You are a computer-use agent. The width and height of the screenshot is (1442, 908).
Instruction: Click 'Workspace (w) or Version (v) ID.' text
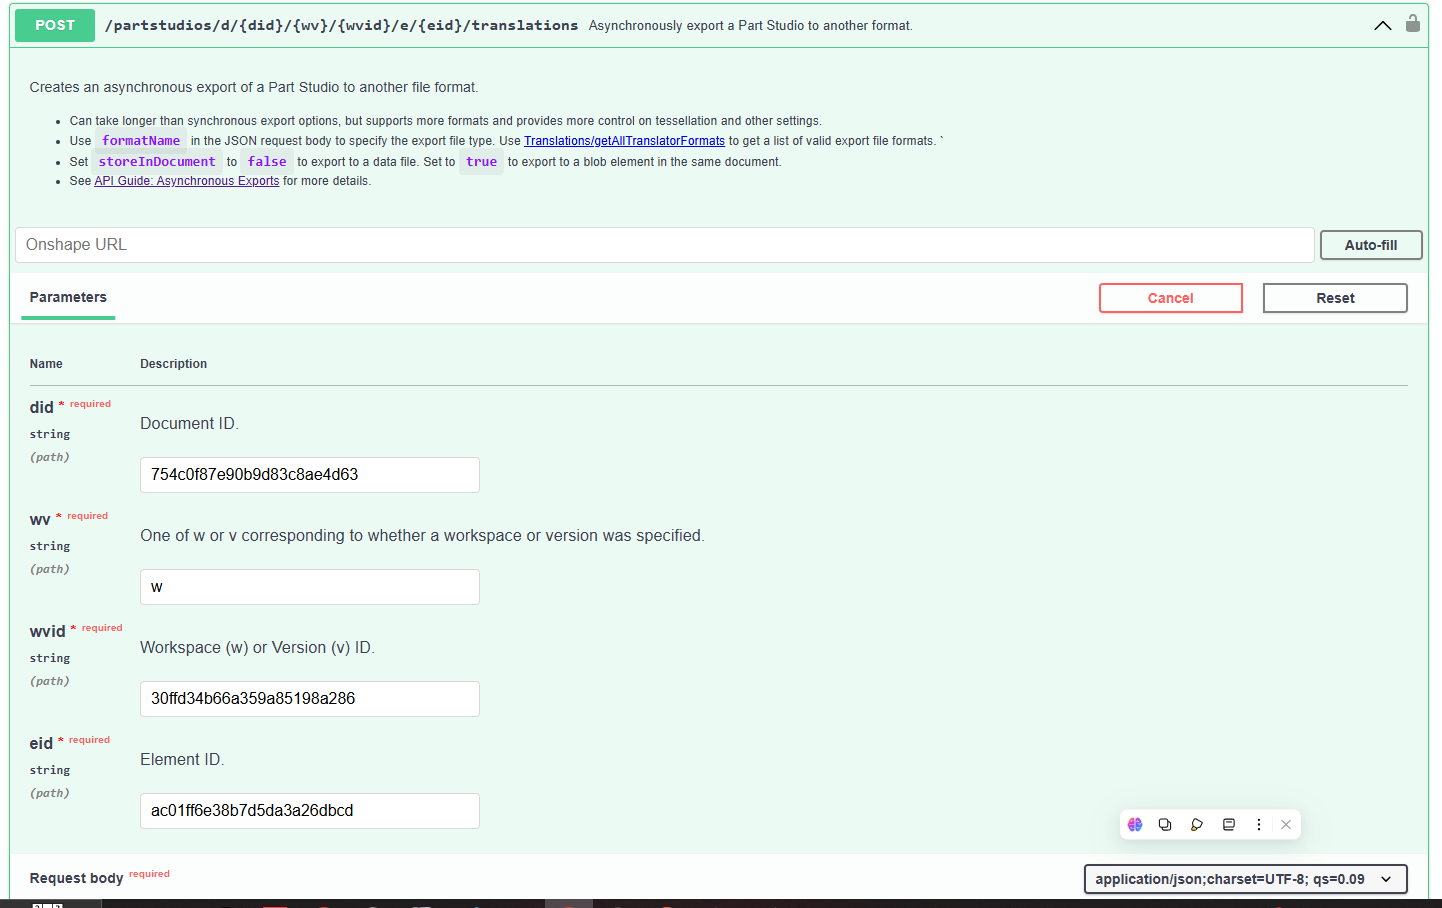point(257,648)
